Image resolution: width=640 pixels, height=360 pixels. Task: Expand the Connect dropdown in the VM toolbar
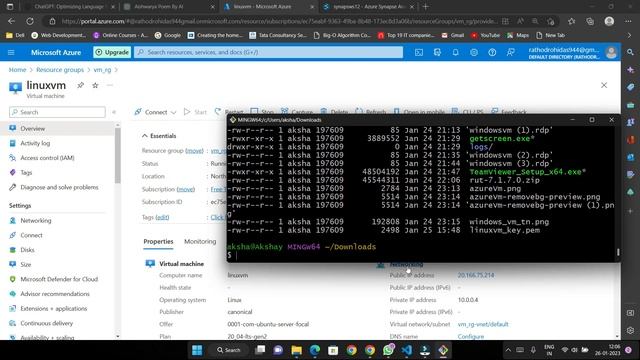point(156,112)
